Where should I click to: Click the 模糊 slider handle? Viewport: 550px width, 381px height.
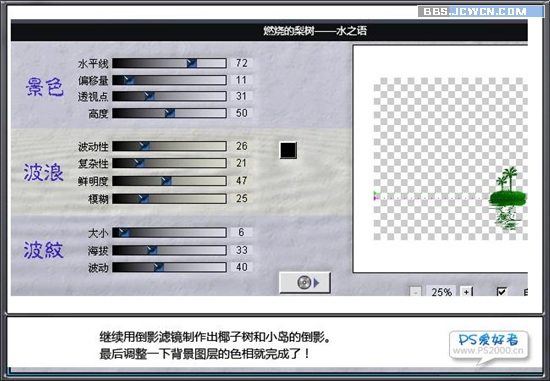tap(143, 199)
